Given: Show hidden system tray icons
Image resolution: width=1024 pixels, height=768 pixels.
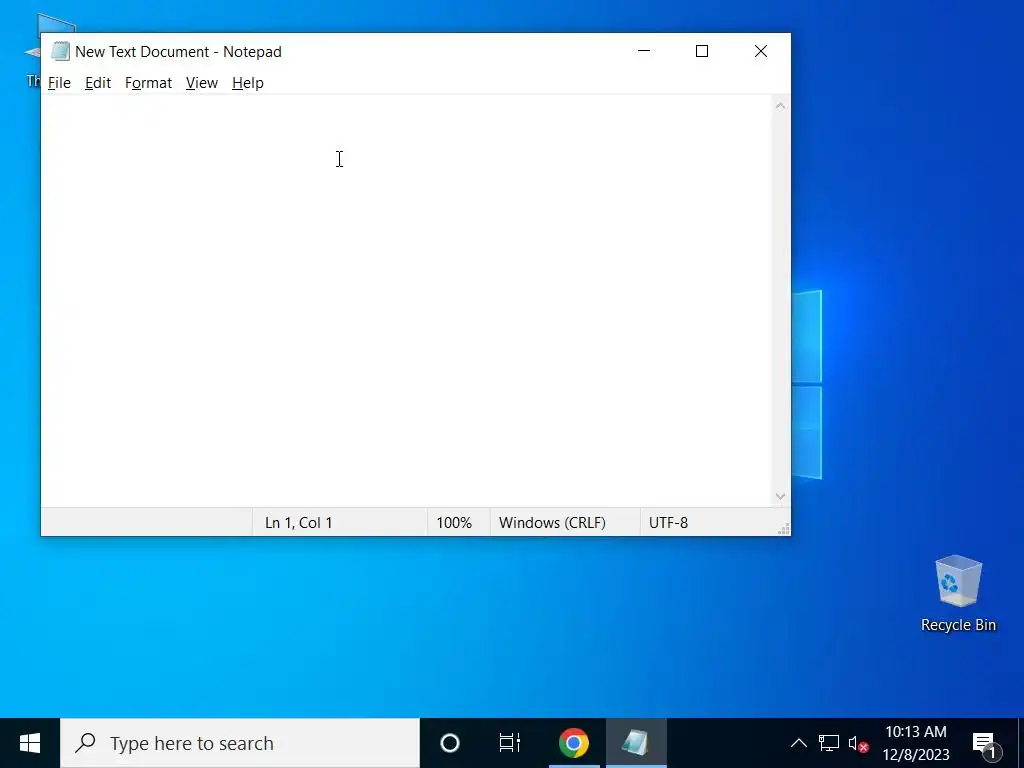Looking at the screenshot, I should pyautogui.click(x=799, y=743).
